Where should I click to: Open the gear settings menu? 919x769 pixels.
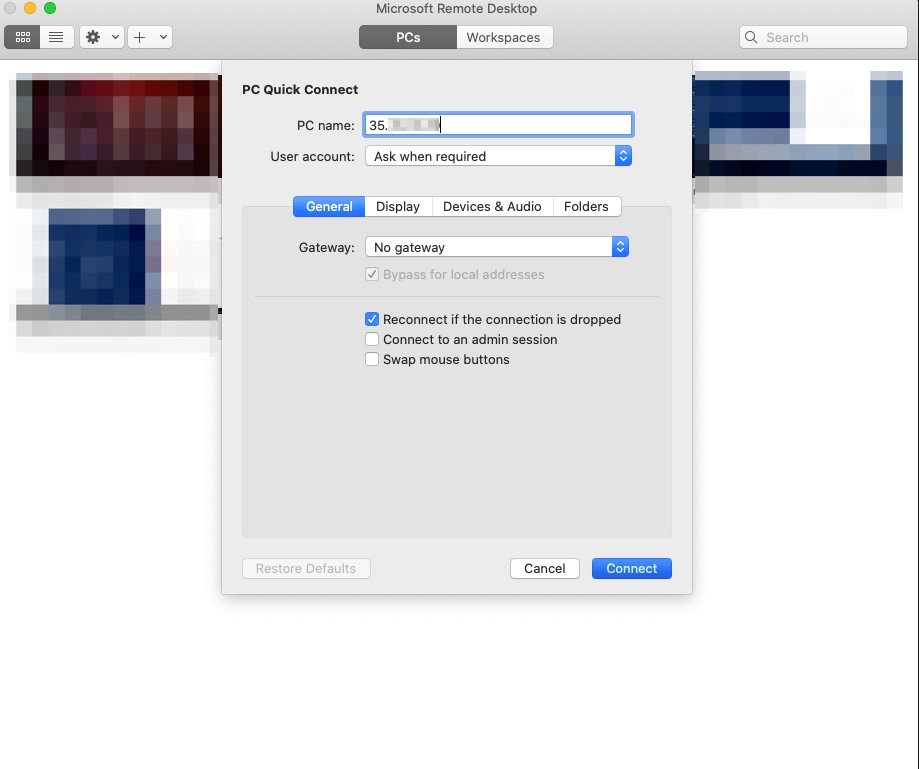102,38
